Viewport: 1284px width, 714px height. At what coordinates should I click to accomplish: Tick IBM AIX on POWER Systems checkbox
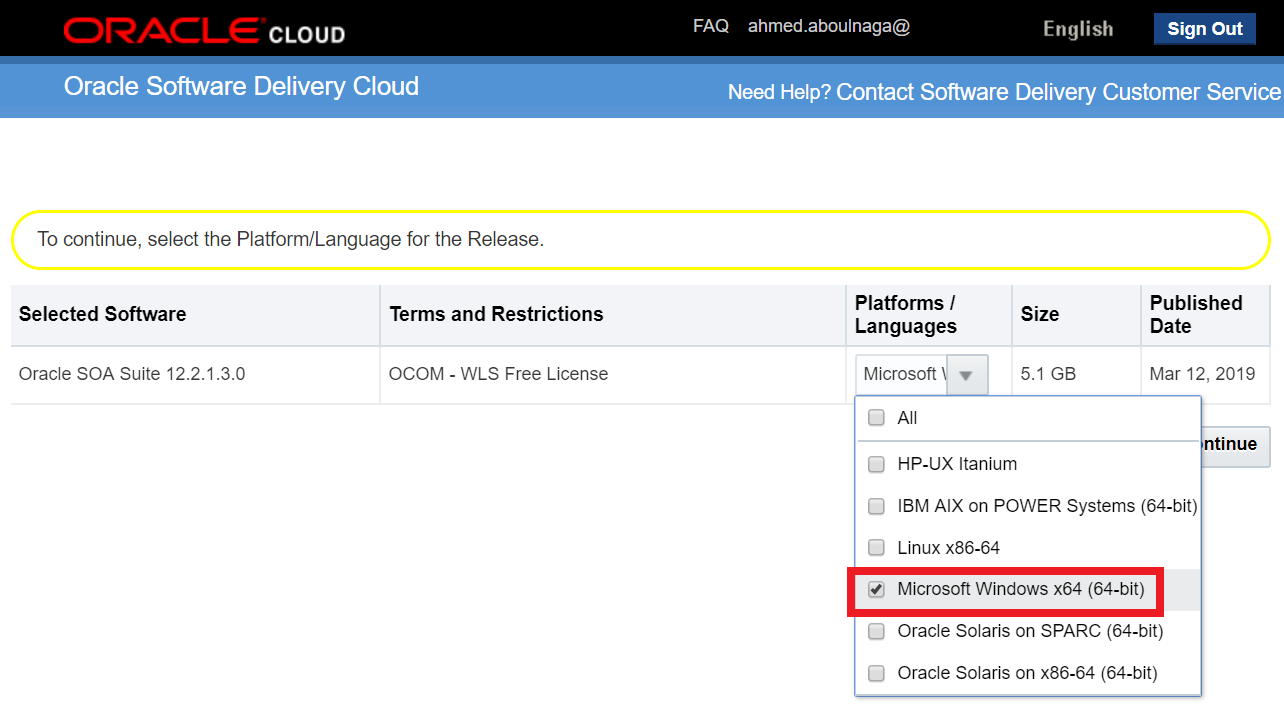[x=877, y=506]
